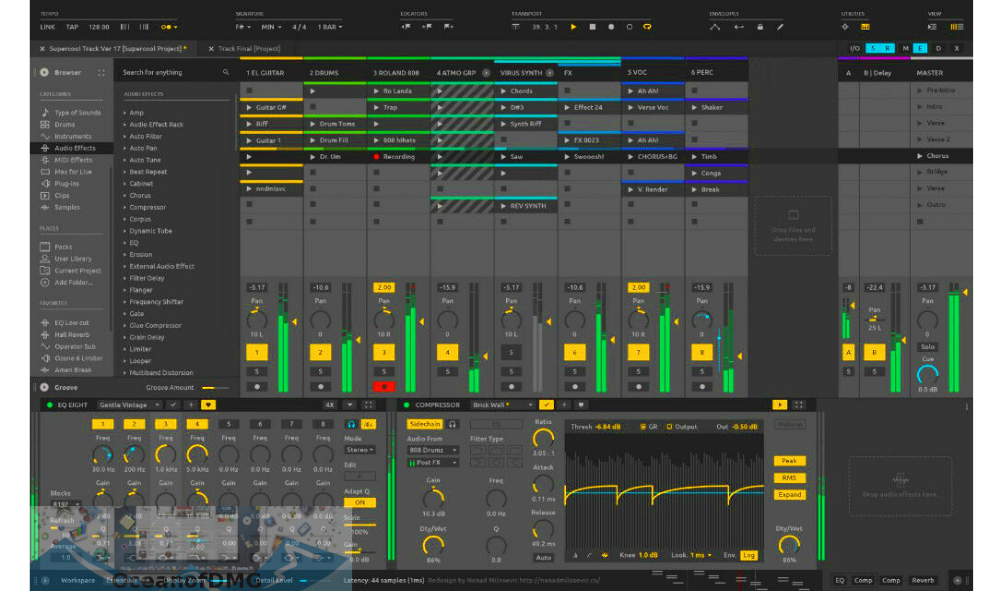The width and height of the screenshot is (1004, 591).
Task: Open User Library in Places
Action: pyautogui.click(x=72, y=259)
